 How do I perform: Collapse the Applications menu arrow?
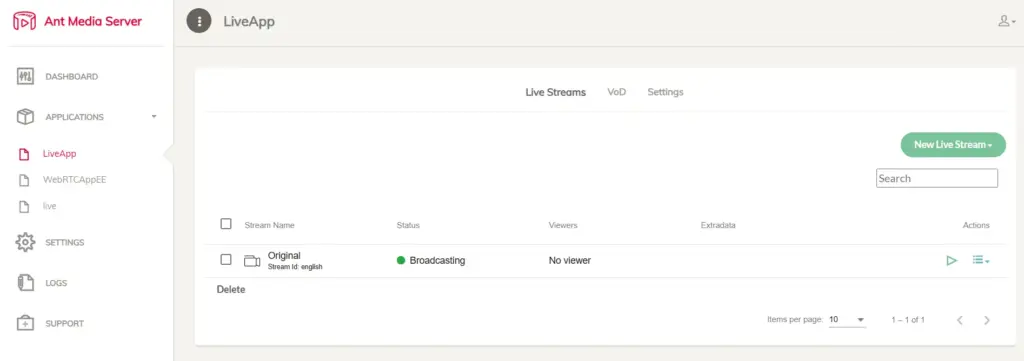154,117
